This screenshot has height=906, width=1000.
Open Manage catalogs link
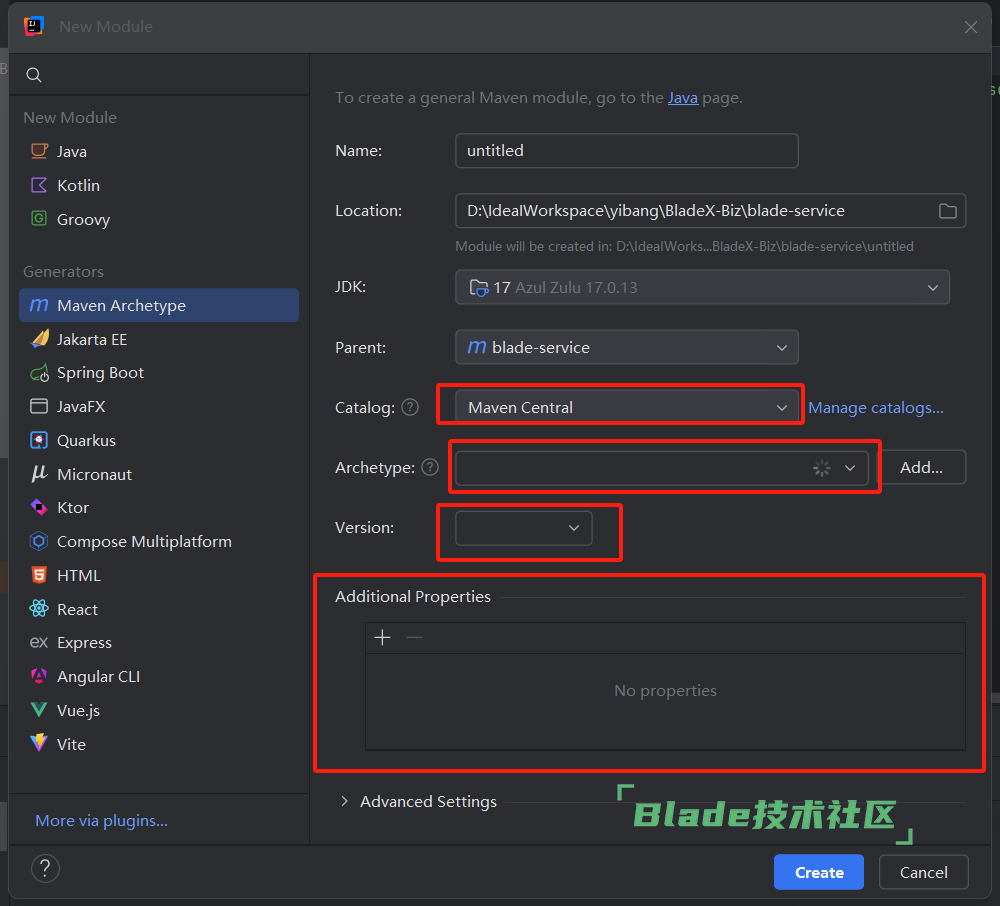tap(876, 407)
